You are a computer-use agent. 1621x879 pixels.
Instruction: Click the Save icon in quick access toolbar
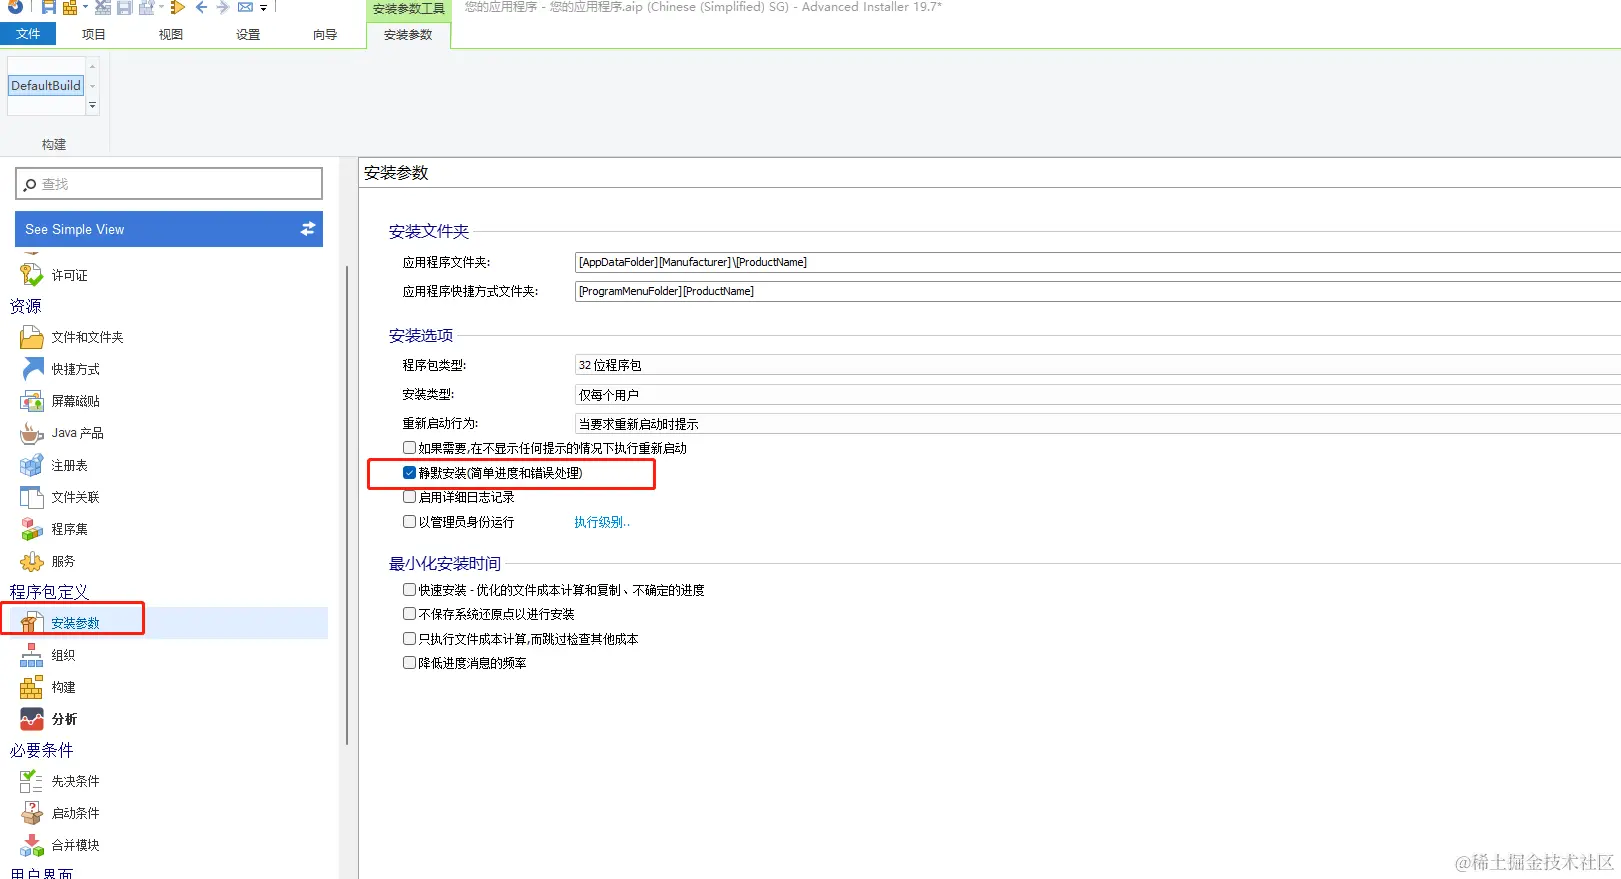48,7
